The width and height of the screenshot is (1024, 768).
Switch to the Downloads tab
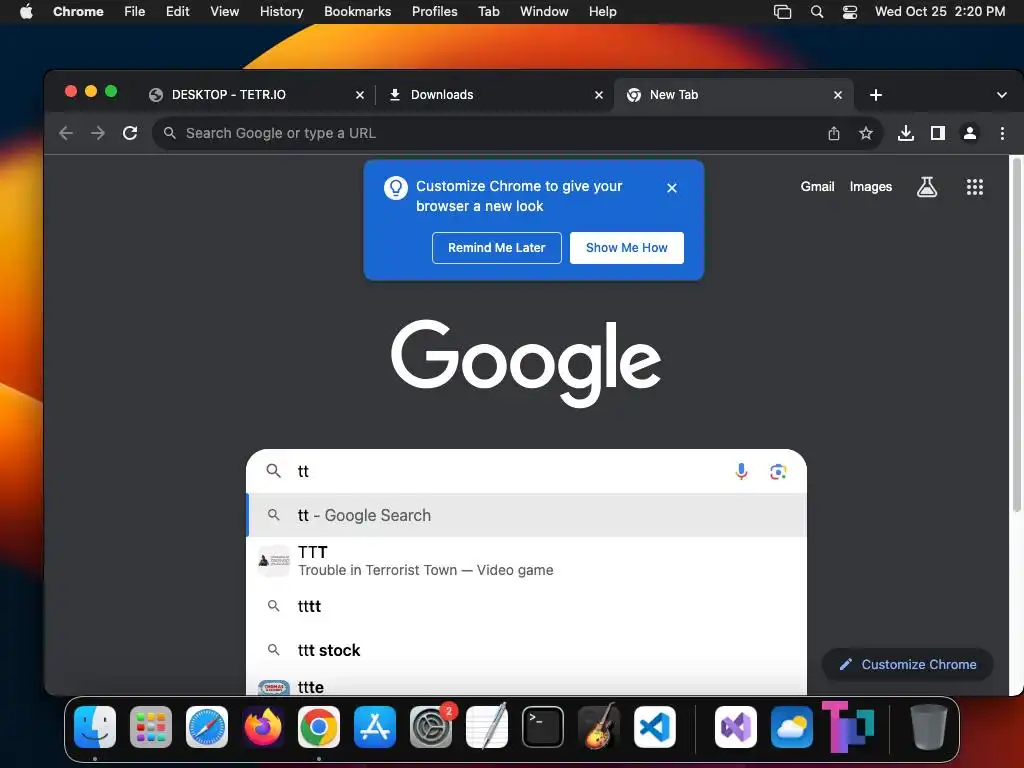[494, 95]
